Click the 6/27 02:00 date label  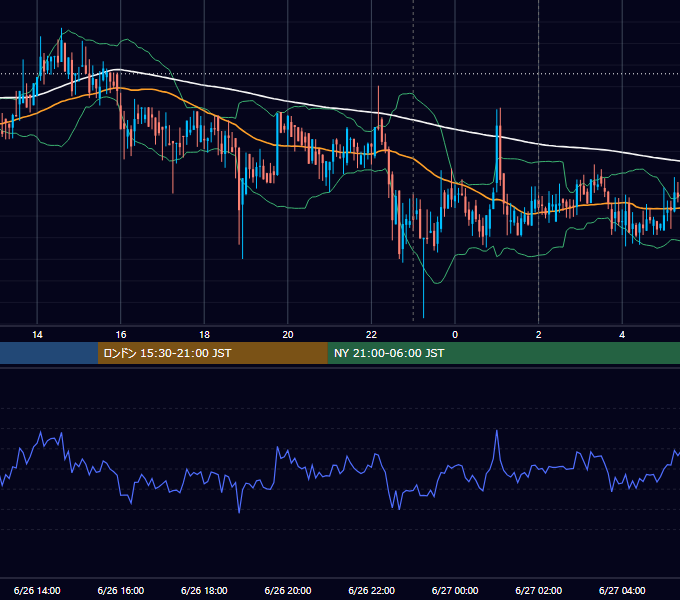(x=539, y=590)
